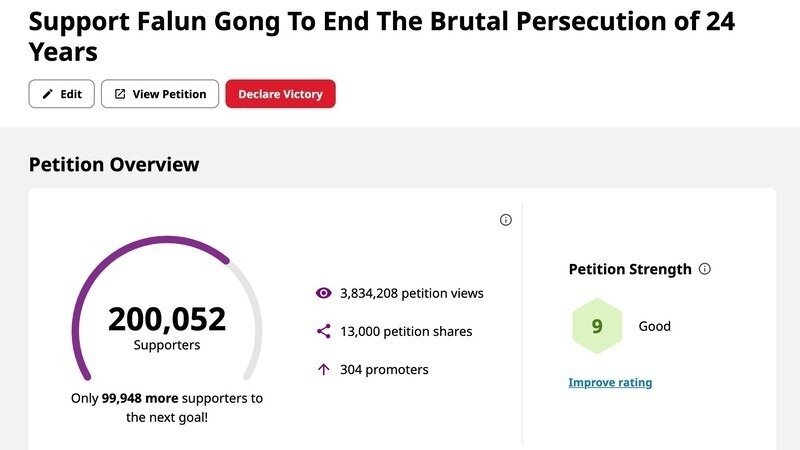
Task: Click the Support Falun Gong petition title
Action: click(x=381, y=37)
